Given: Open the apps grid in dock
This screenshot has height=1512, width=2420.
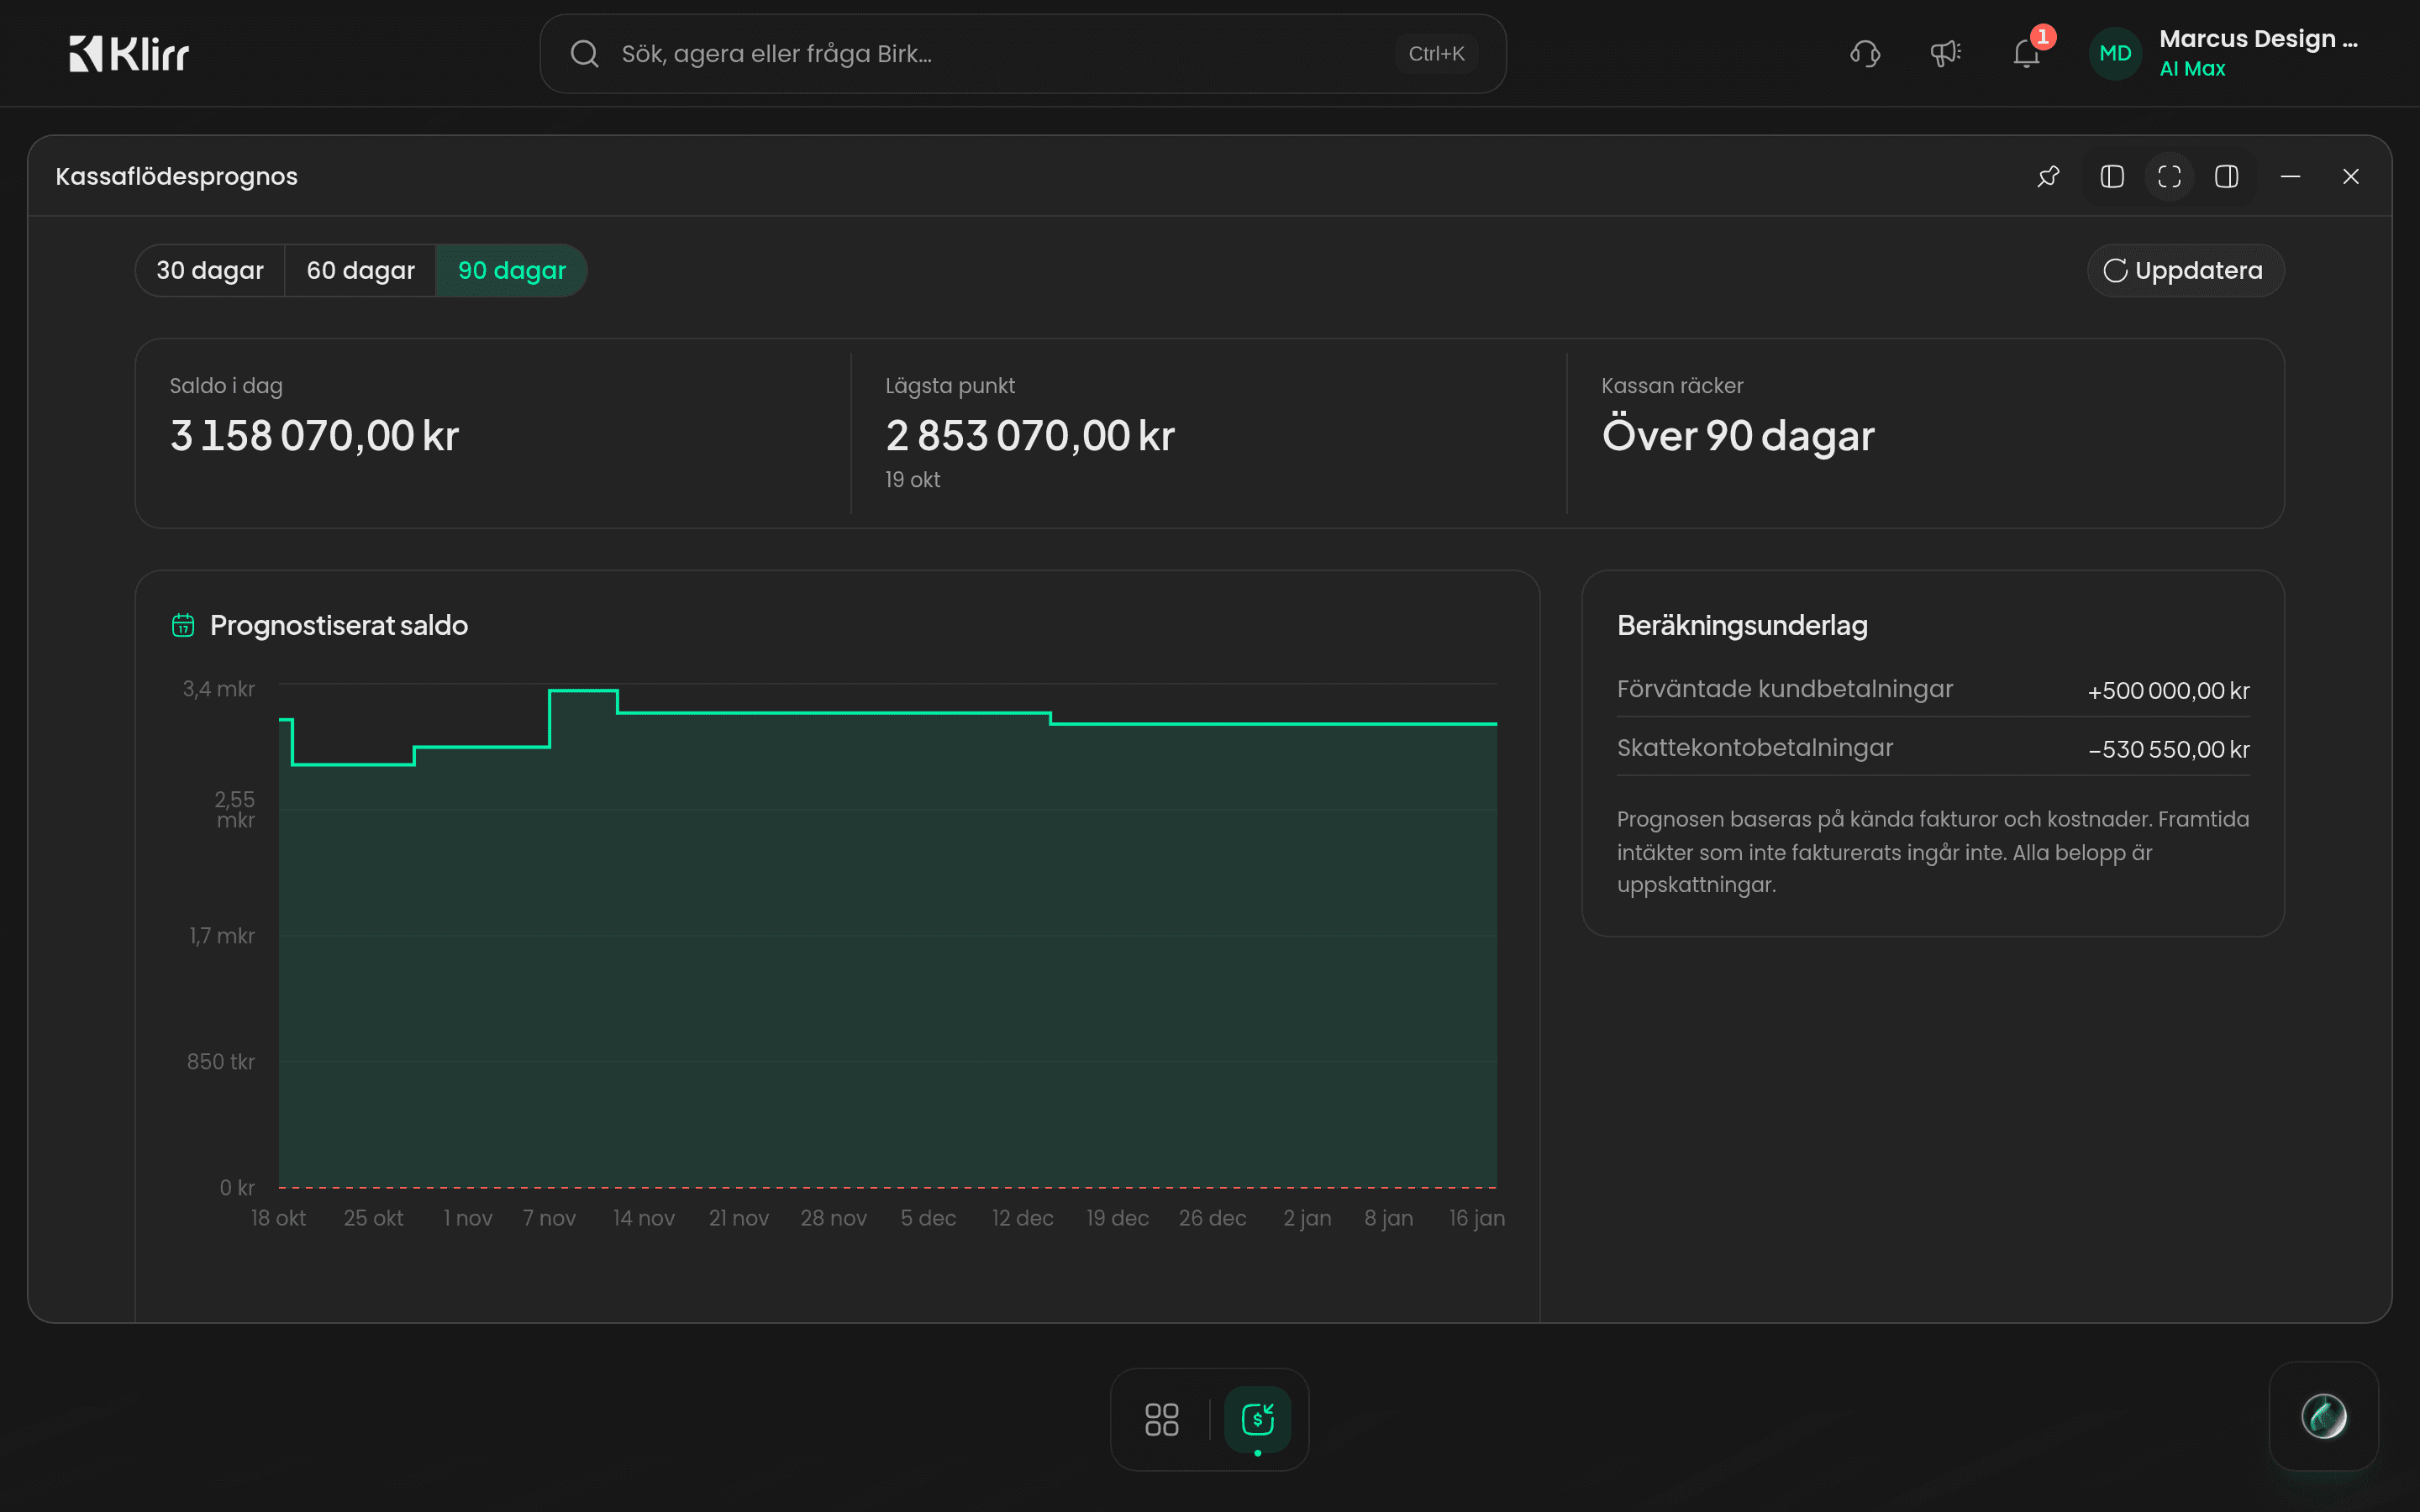Looking at the screenshot, I should click(1161, 1419).
